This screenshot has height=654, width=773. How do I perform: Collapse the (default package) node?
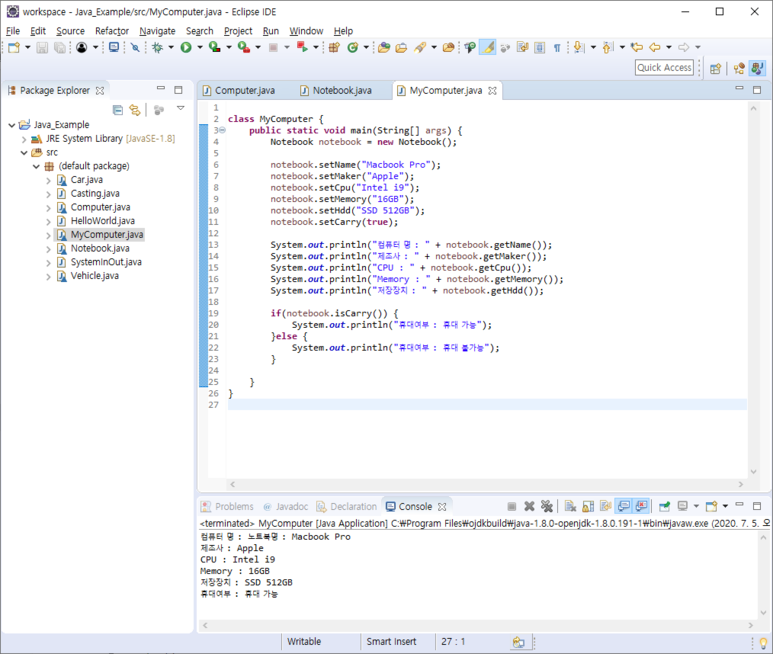pyautogui.click(x=36, y=167)
